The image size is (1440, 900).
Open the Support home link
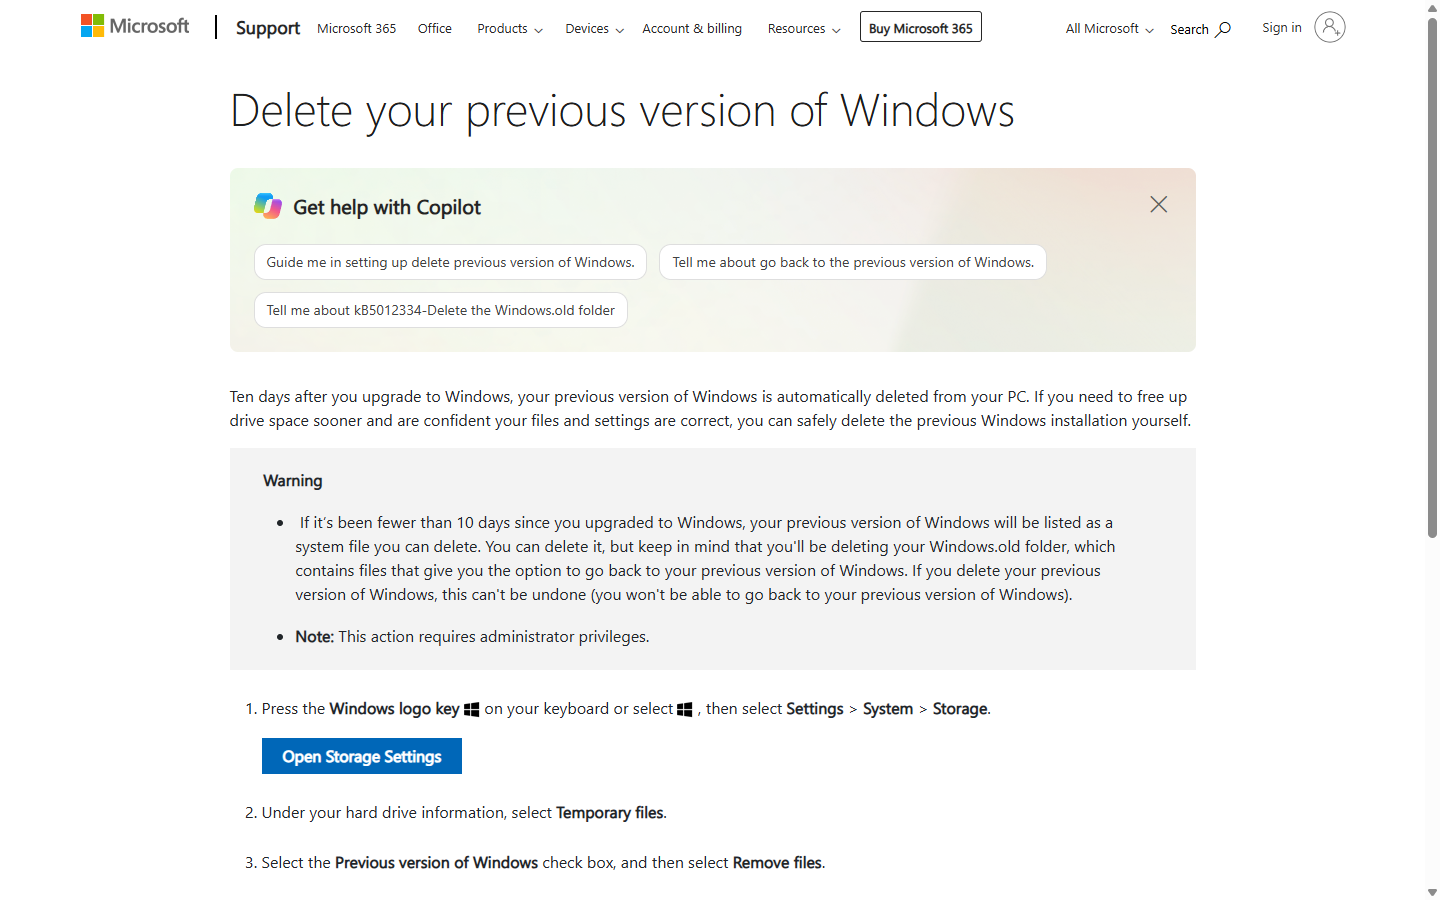(x=267, y=28)
